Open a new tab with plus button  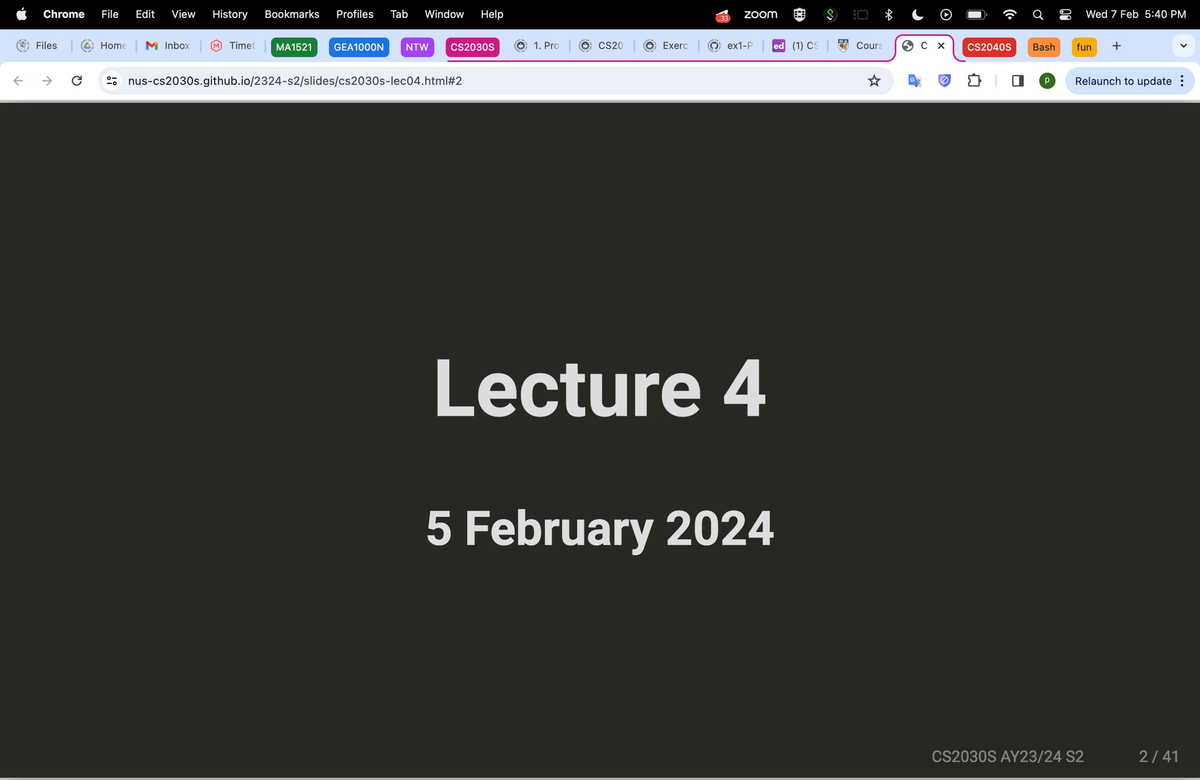(1116, 46)
